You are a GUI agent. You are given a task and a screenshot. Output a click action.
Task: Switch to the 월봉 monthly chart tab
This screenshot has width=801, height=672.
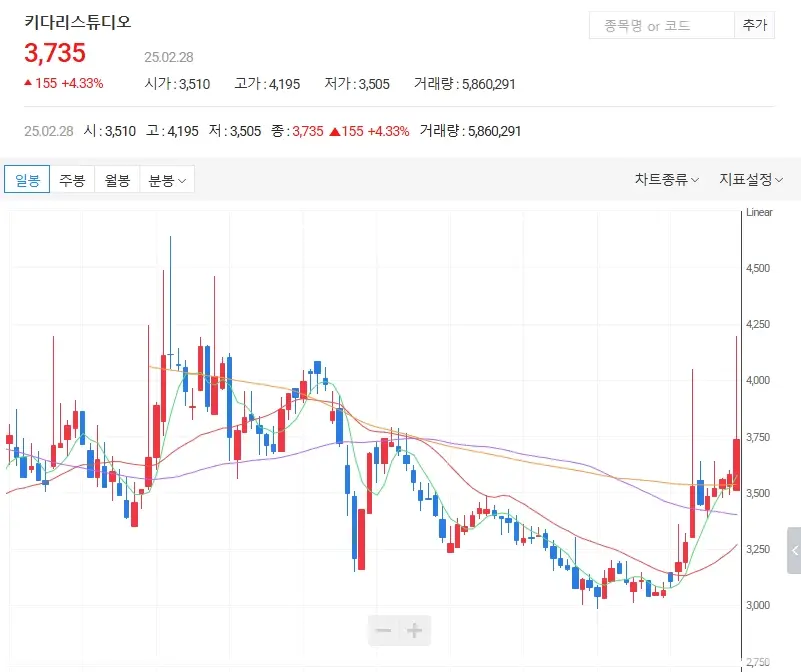tap(117, 179)
